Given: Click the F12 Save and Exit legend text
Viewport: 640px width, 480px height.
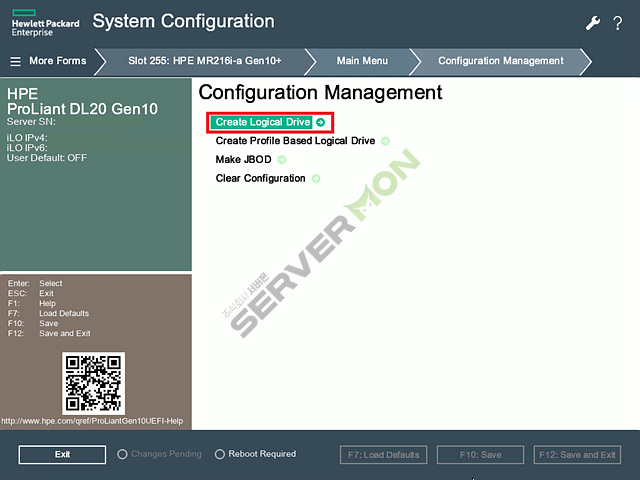Looking at the screenshot, I should (49, 333).
